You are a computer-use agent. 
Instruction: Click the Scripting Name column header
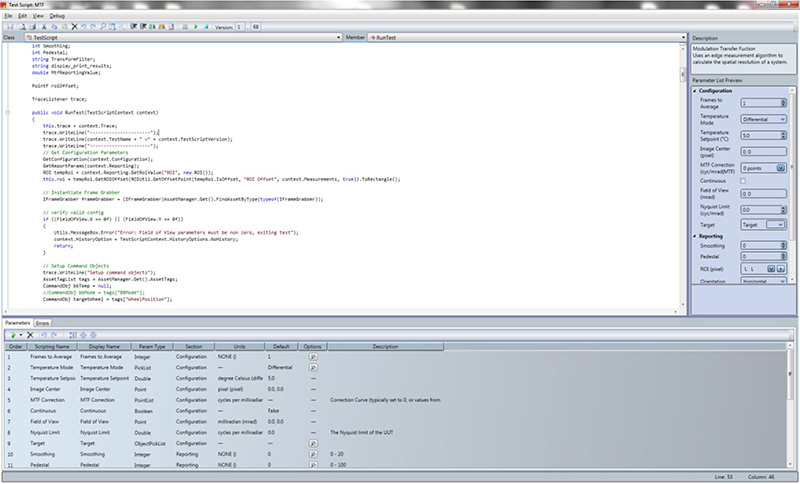(x=50, y=345)
